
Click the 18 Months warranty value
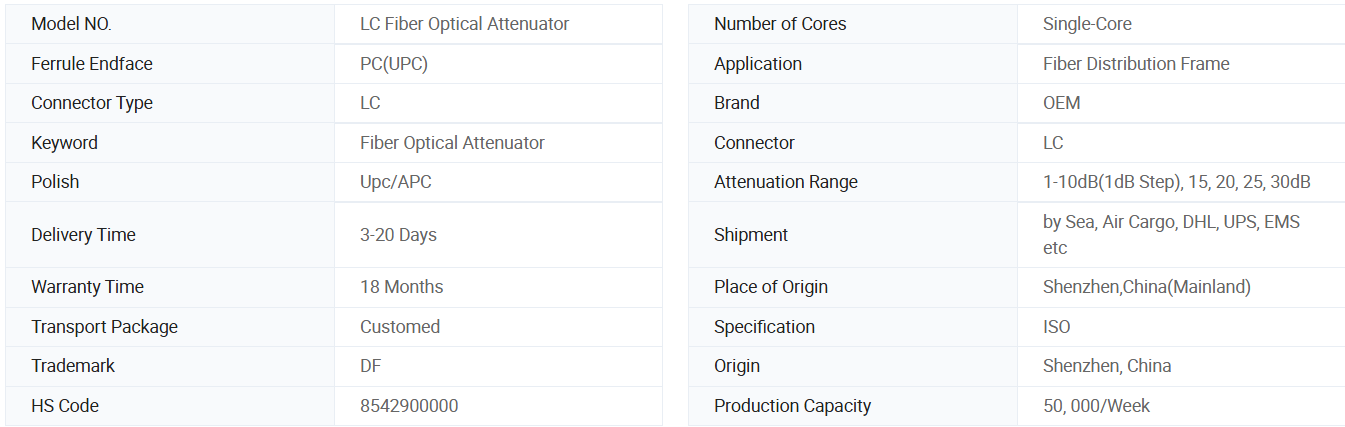401,287
